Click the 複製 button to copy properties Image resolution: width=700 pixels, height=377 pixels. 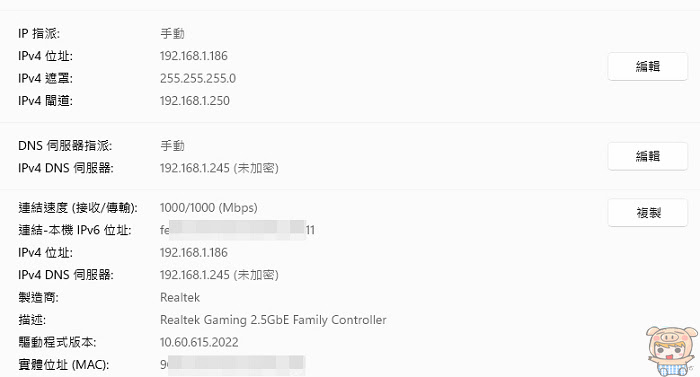click(647, 213)
